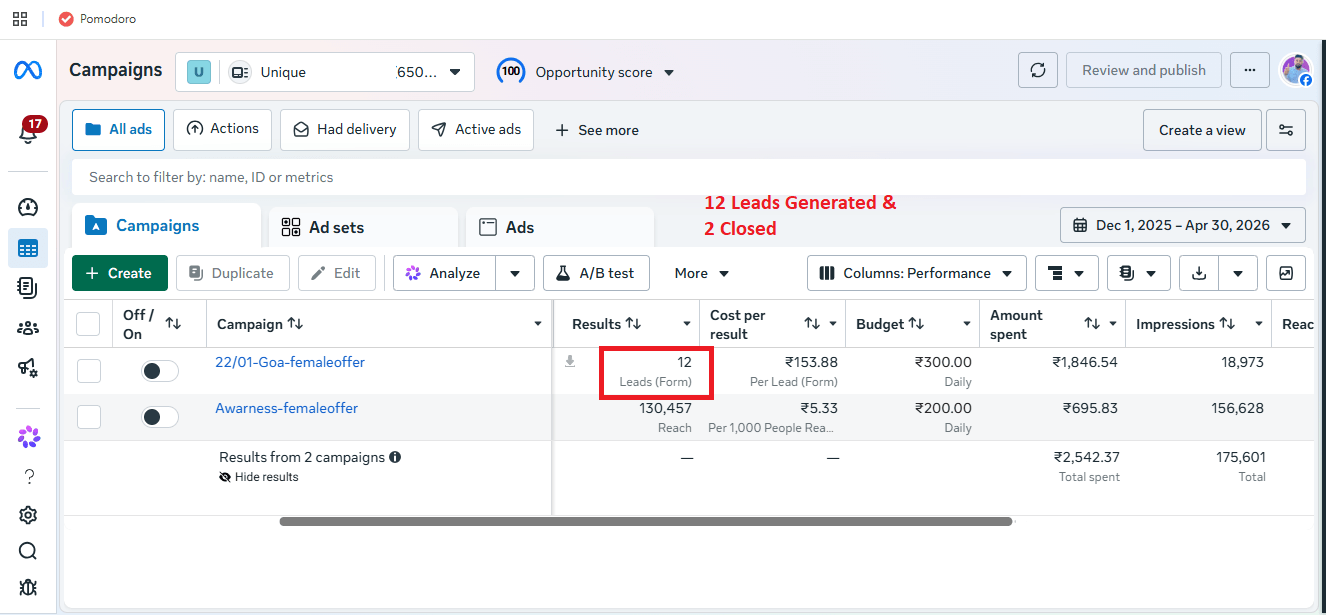Image resolution: width=1326 pixels, height=615 pixels.
Task: Open Audiences people icon in sidebar
Action: (28, 328)
